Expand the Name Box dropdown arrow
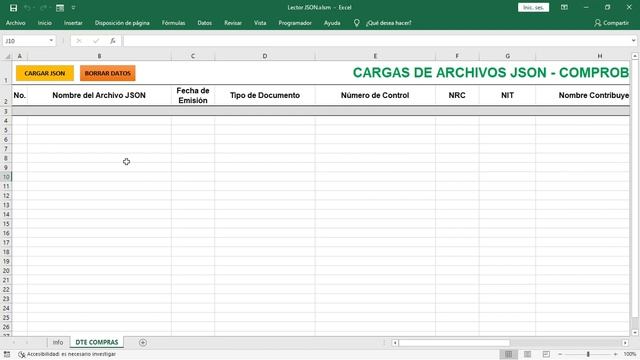 (51, 41)
